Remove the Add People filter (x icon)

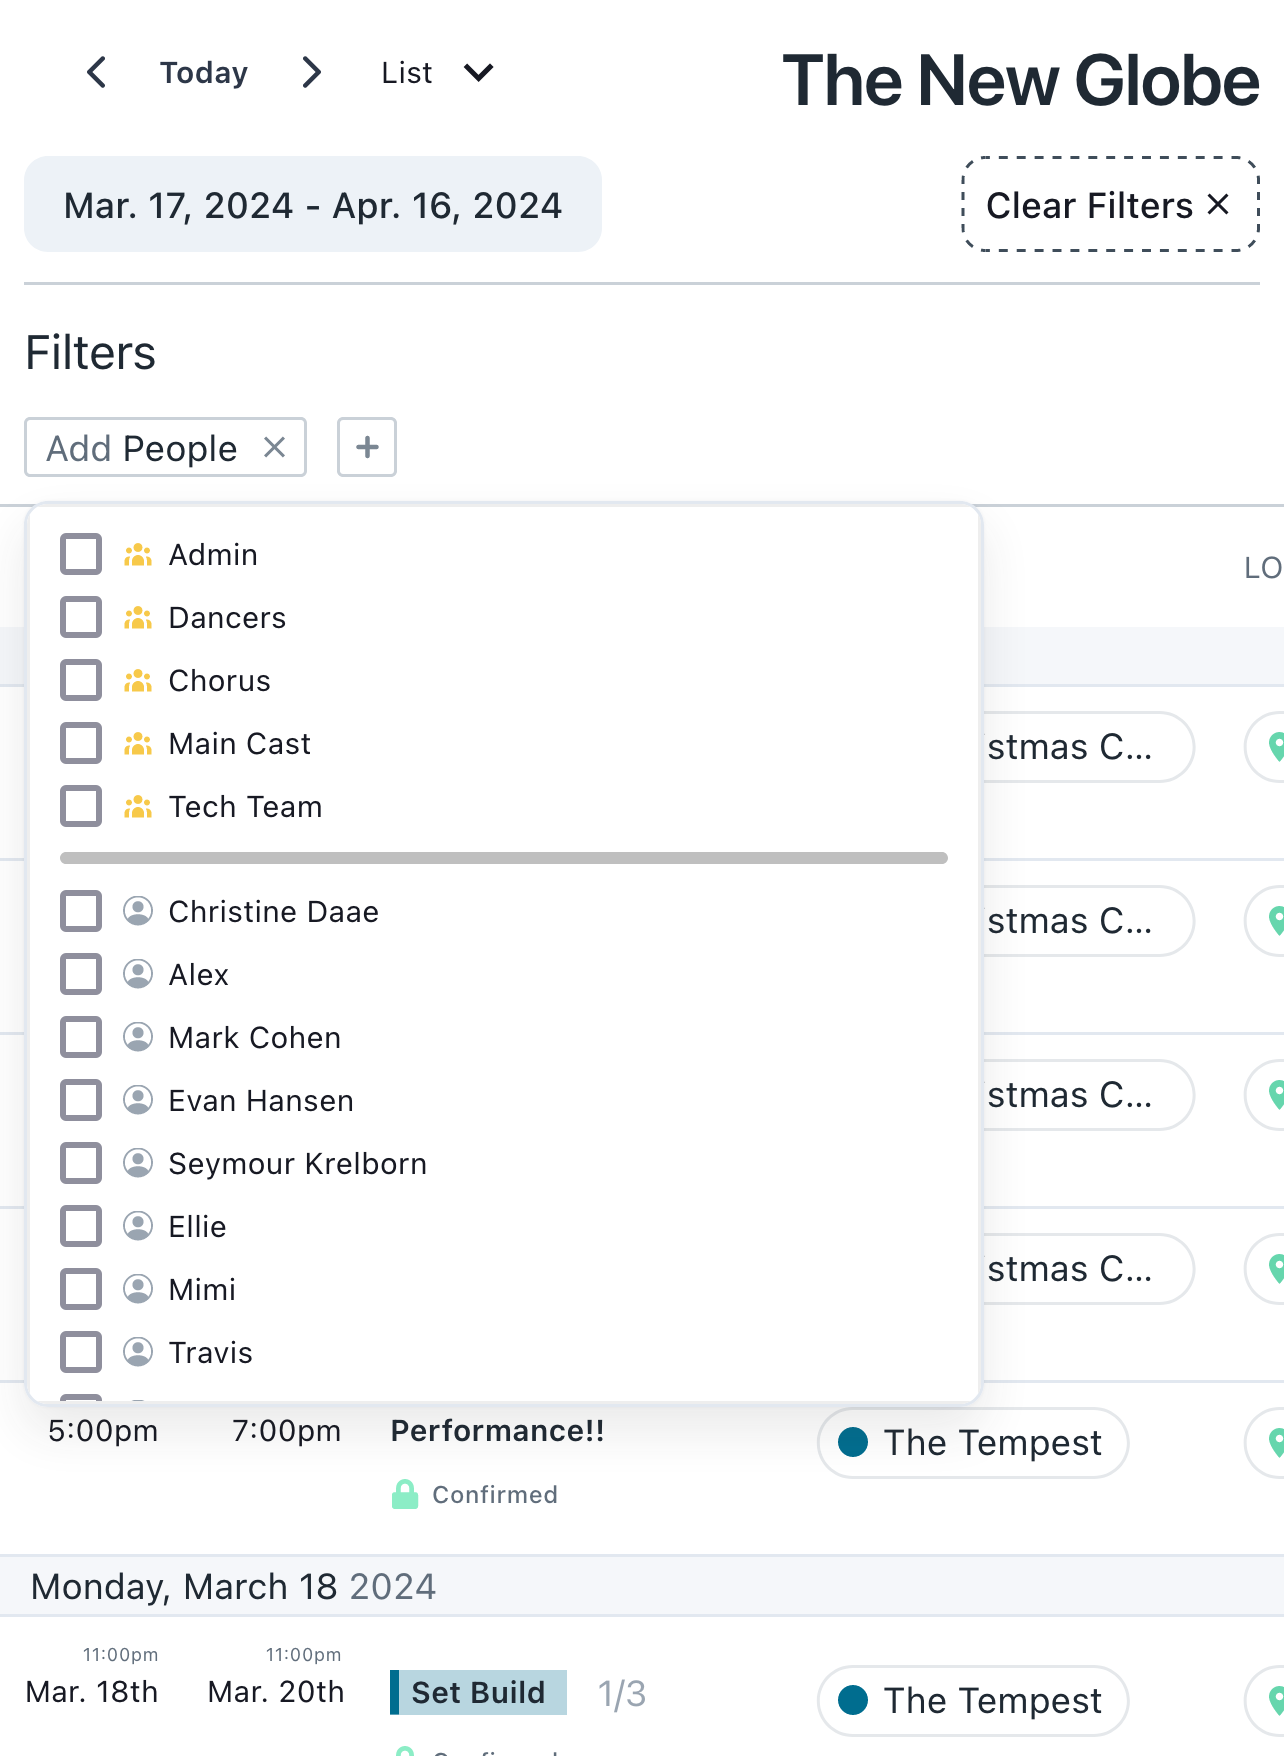(x=275, y=447)
